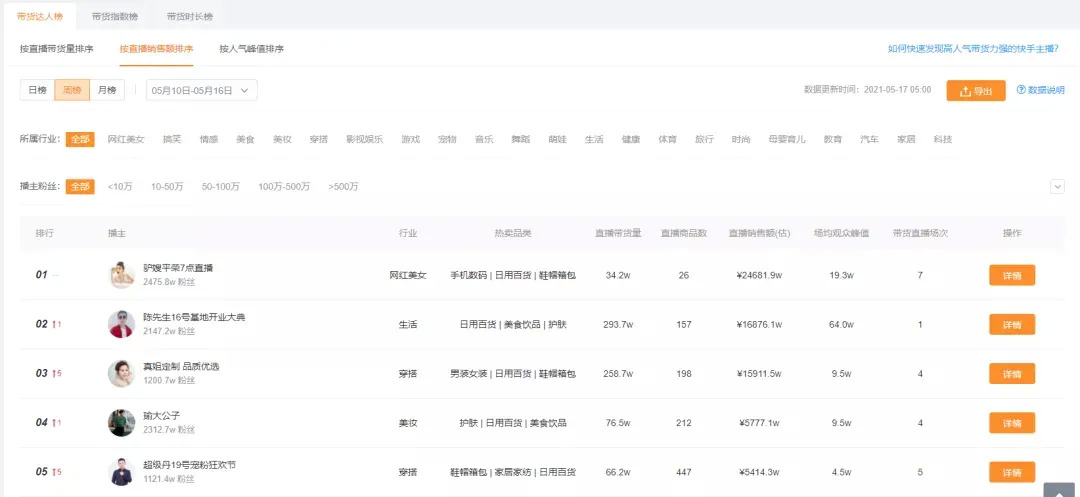Click the back-to-top button

(1059, 489)
